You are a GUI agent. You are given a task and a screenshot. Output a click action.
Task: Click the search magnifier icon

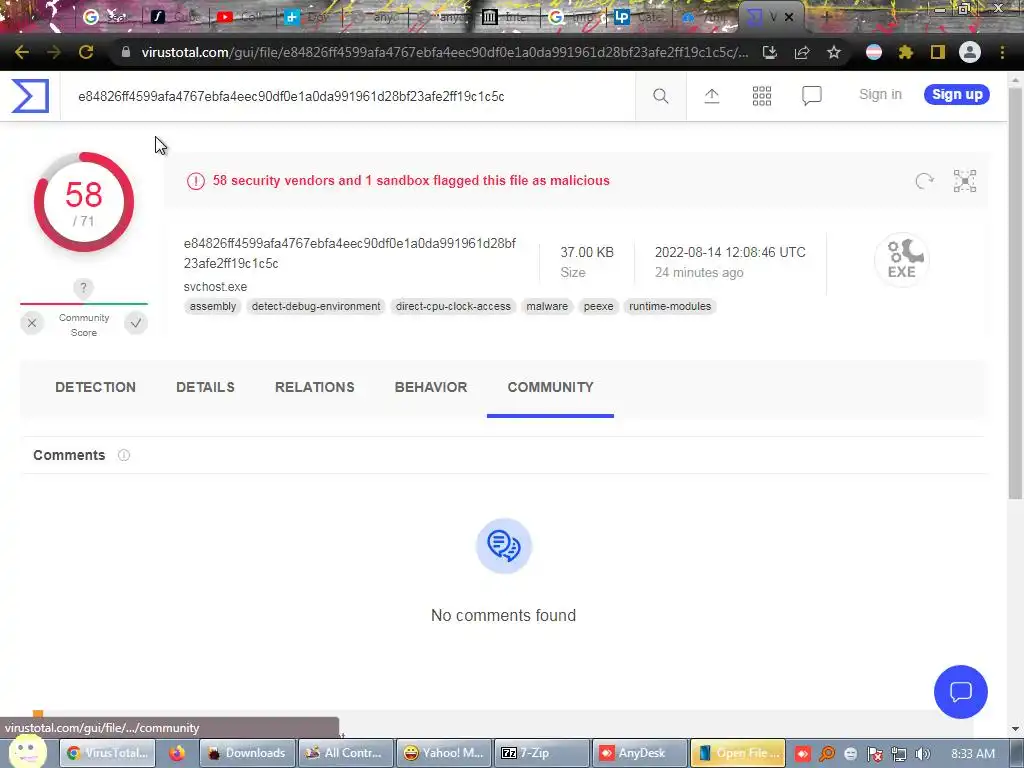tap(660, 96)
